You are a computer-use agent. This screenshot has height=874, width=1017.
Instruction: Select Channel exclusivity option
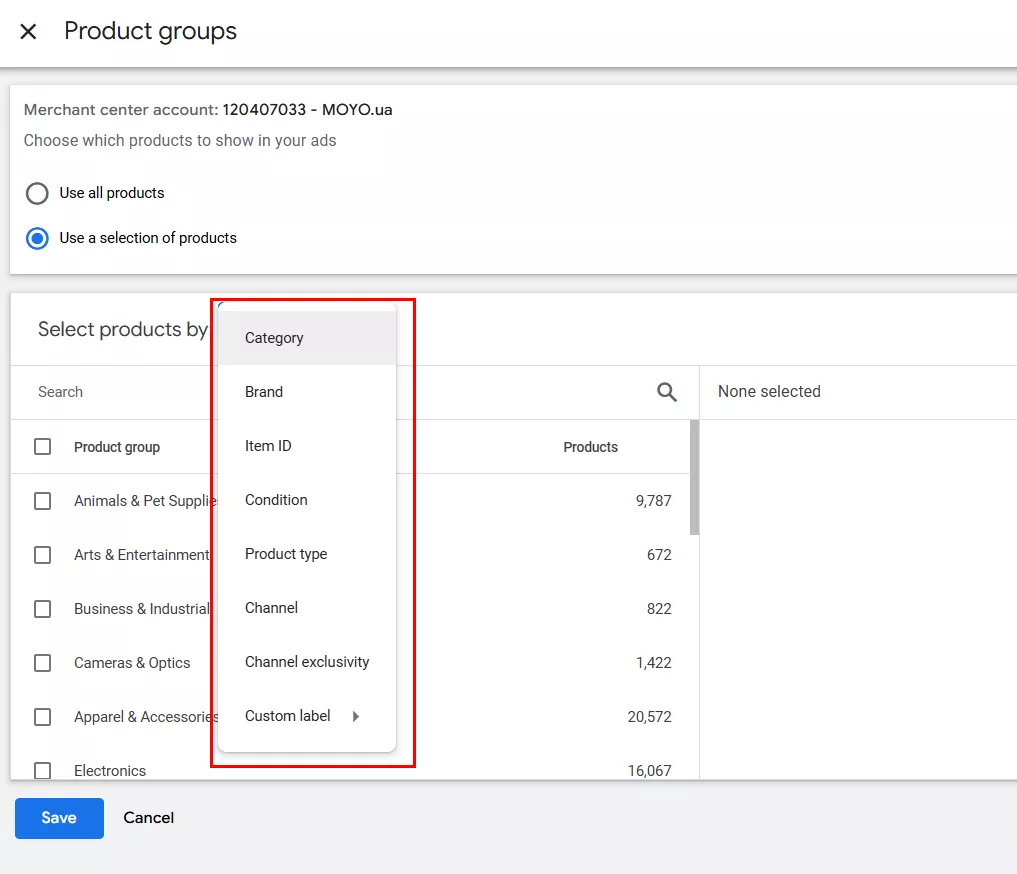(307, 662)
